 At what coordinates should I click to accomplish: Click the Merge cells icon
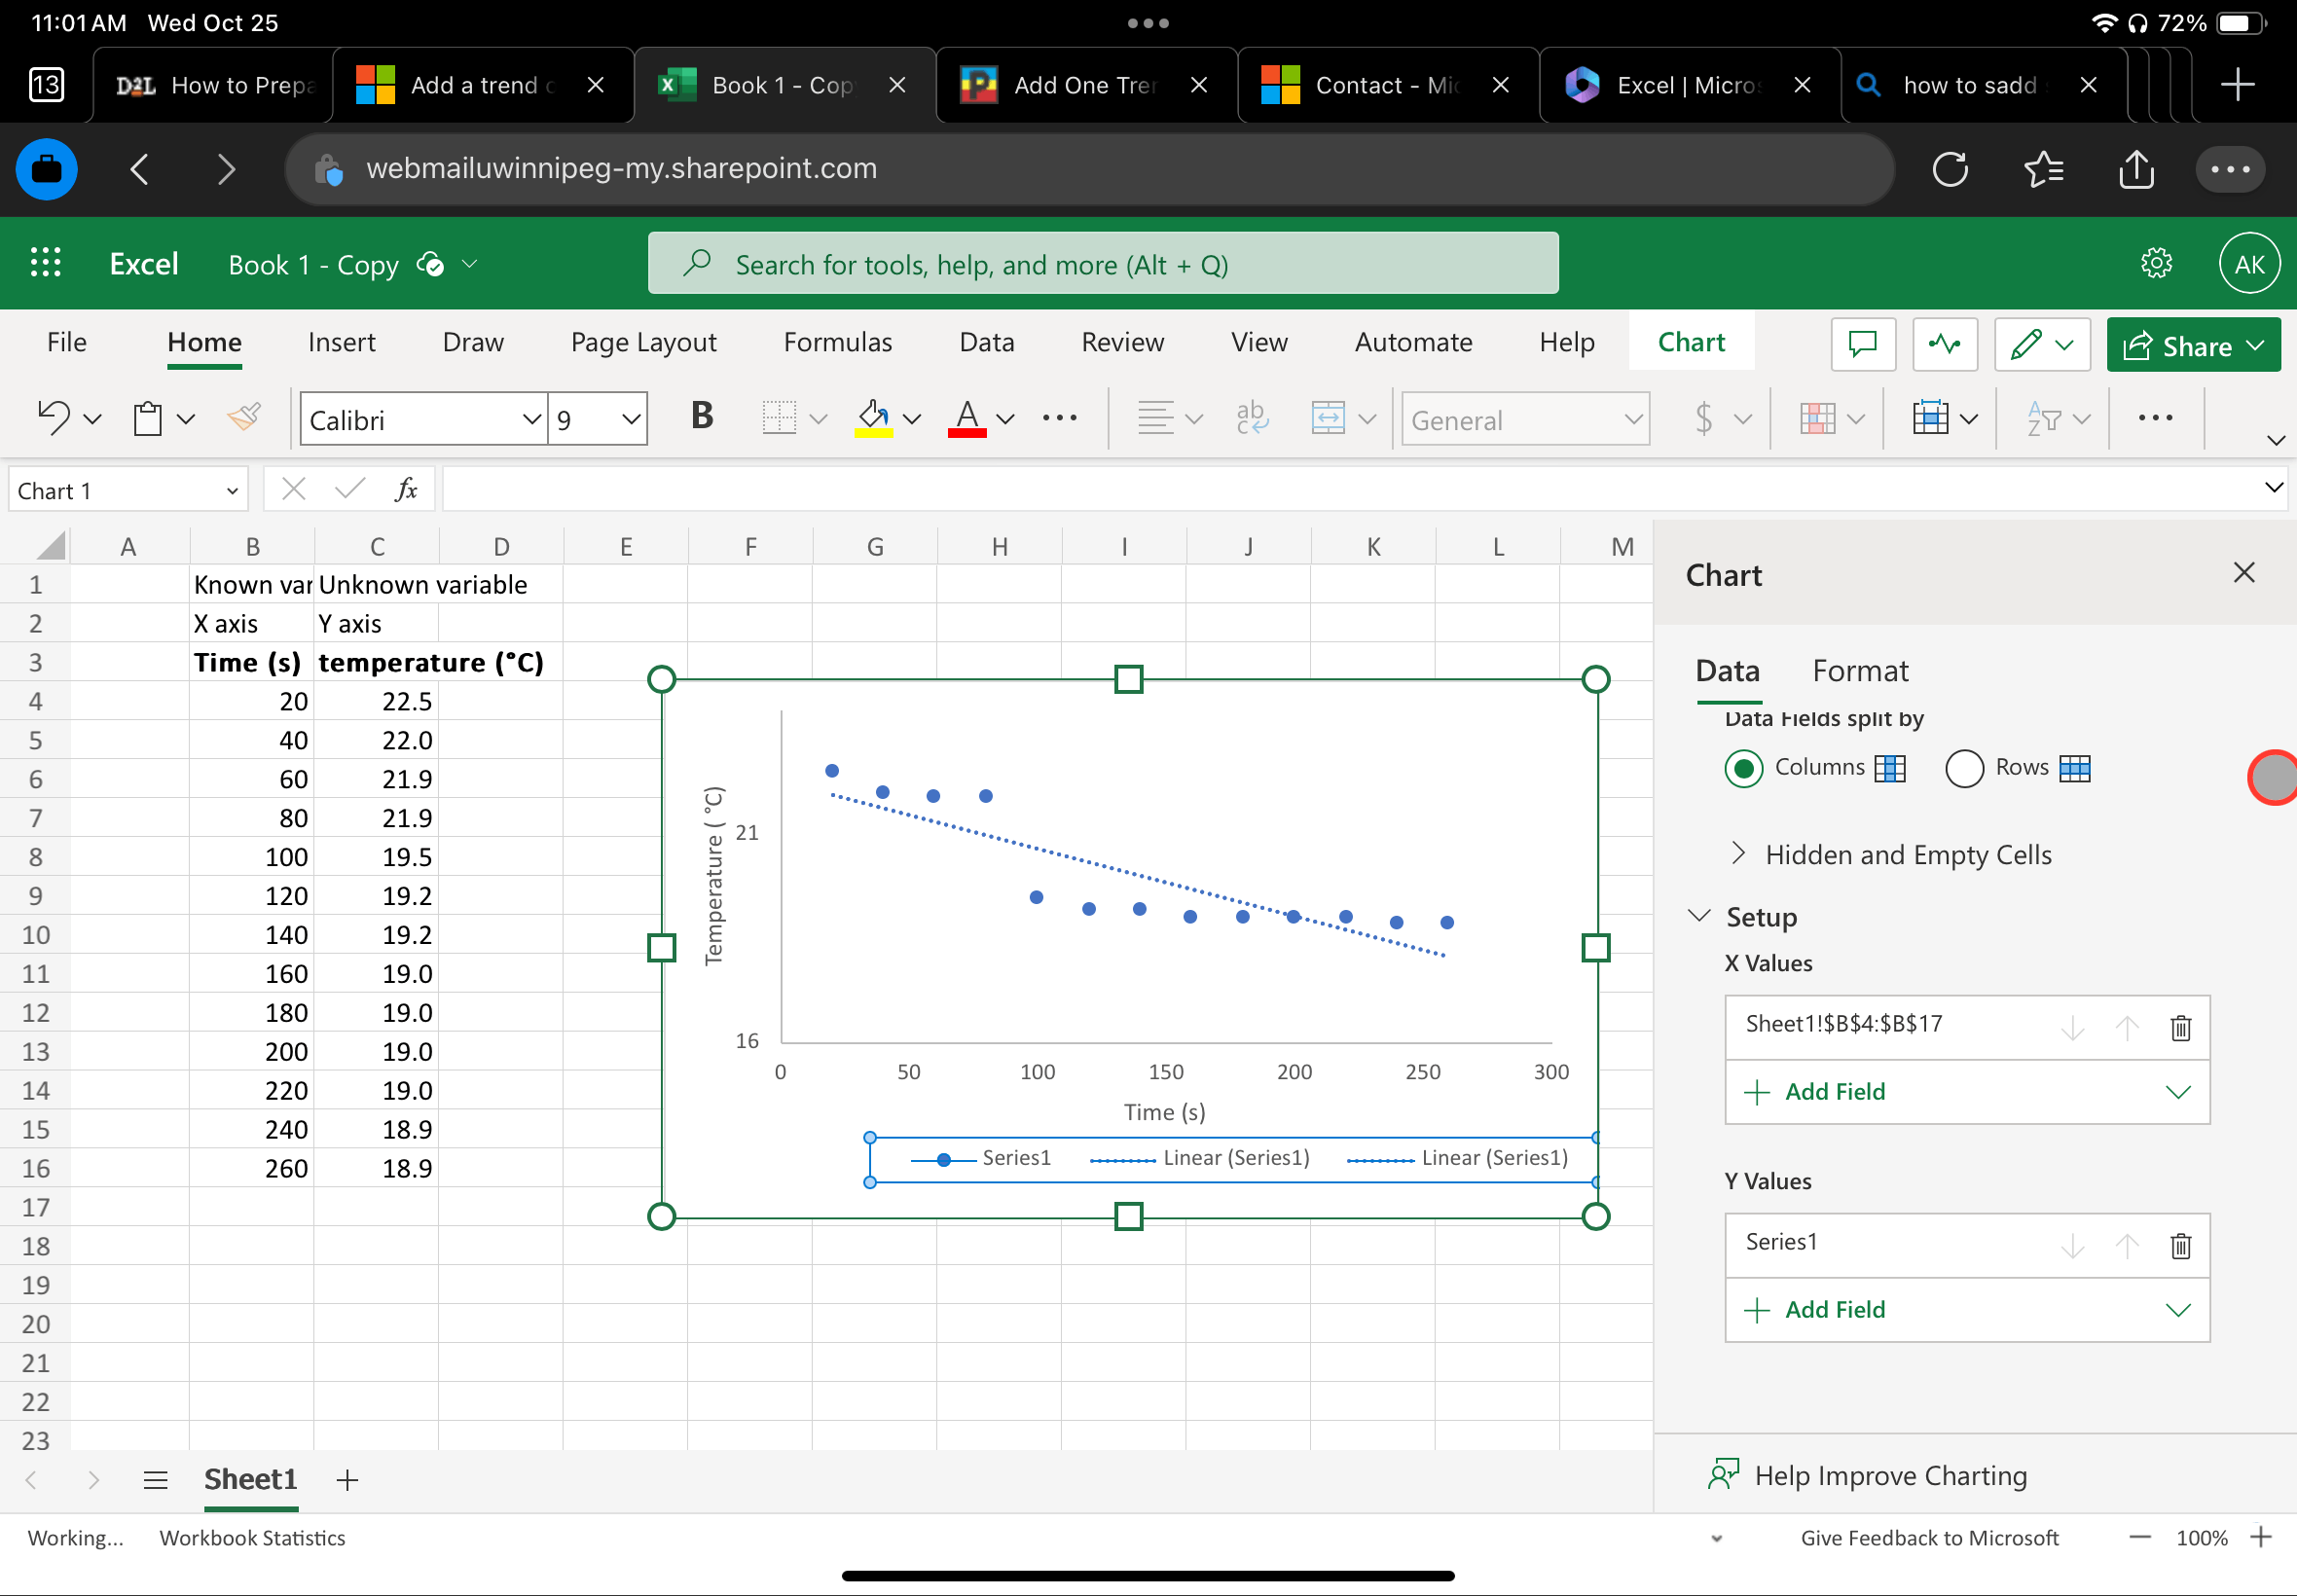[1328, 418]
